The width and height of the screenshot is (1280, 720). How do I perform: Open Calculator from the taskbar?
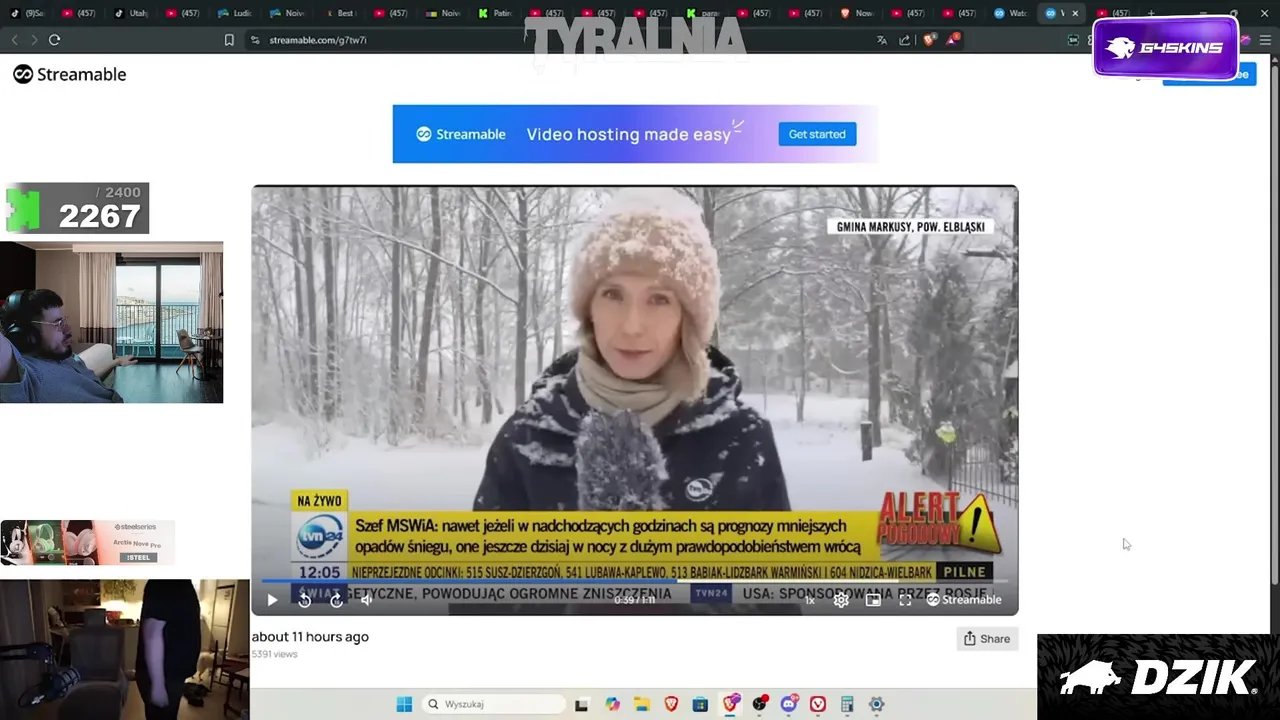(847, 704)
